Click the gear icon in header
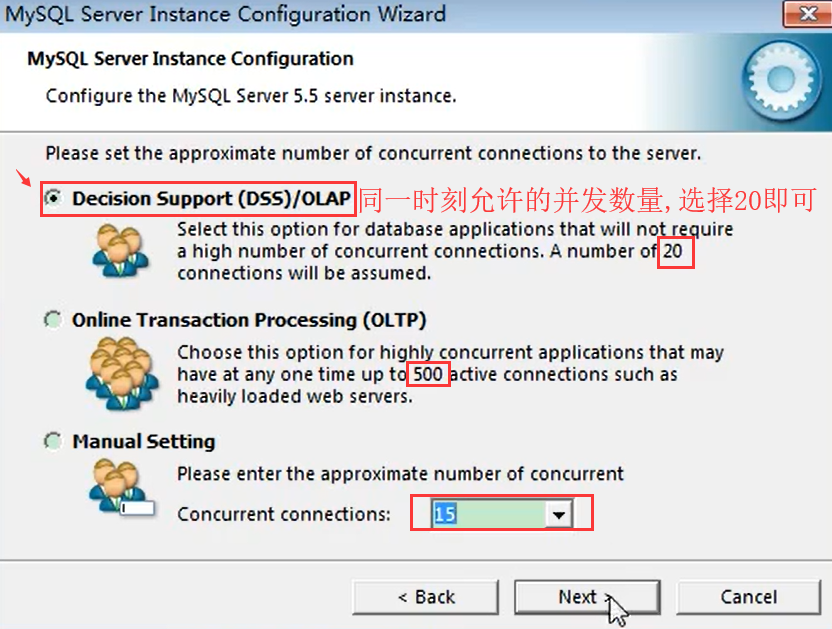This screenshot has width=832, height=629. tap(782, 81)
